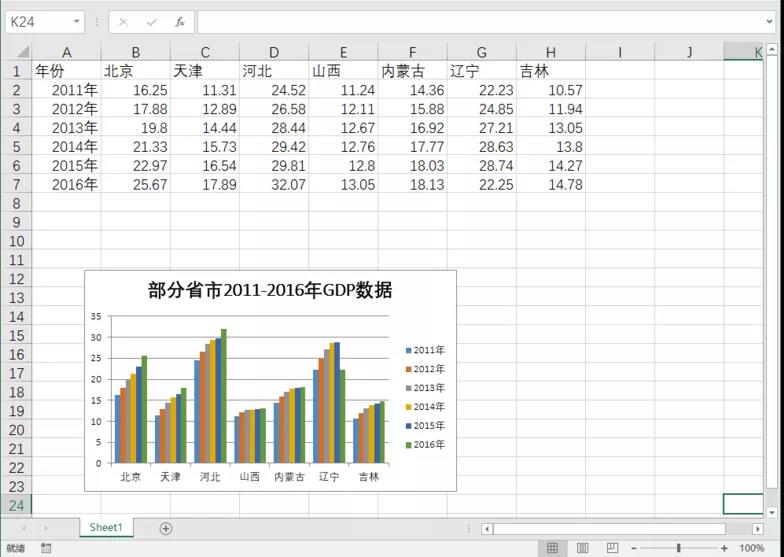Click cell with value 14.78
Image resolution: width=784 pixels, height=557 pixels.
550,184
